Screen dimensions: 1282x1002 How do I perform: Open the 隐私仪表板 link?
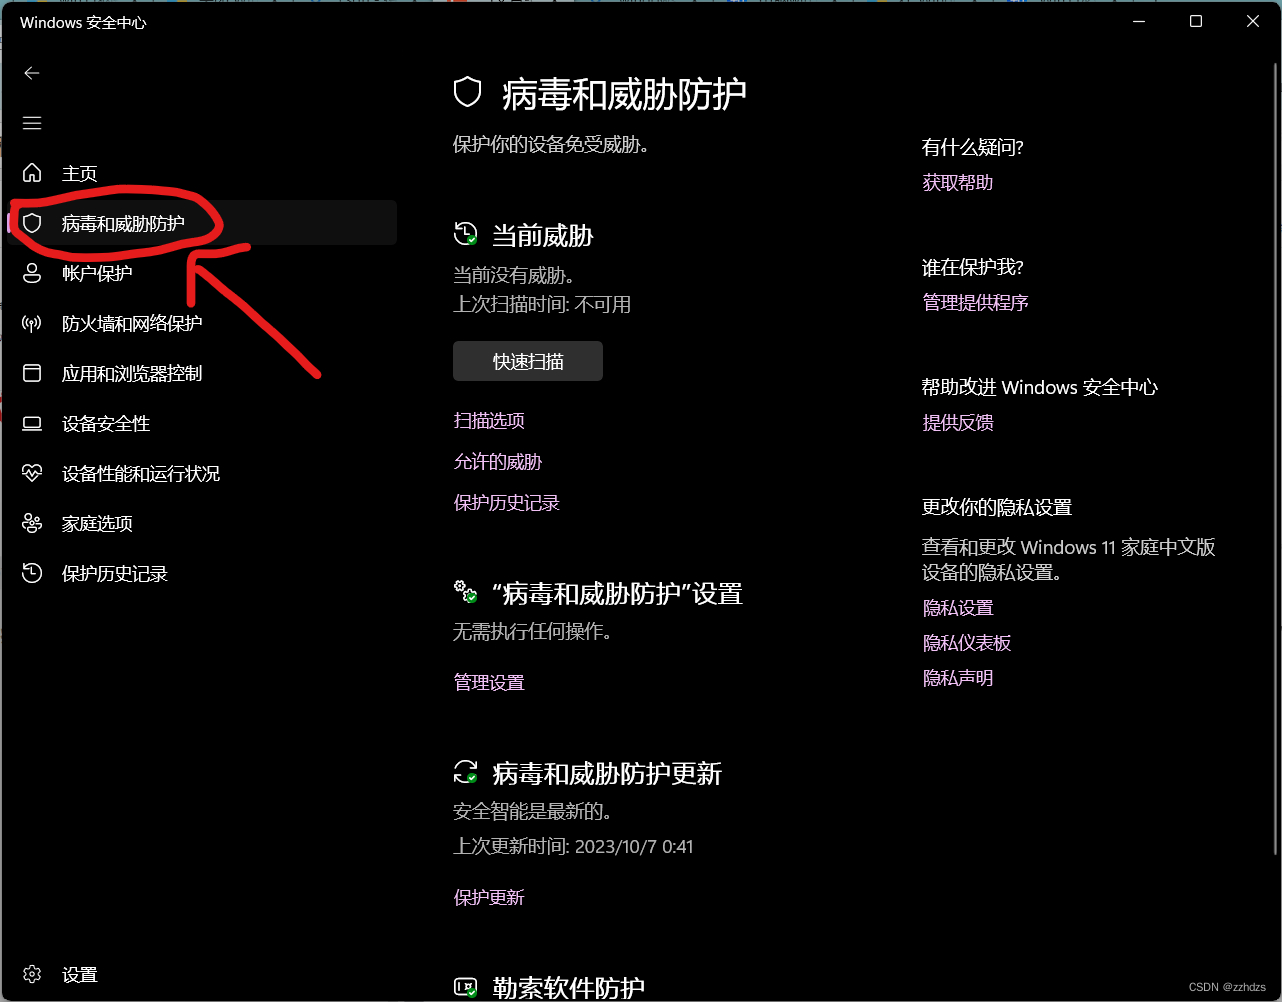[967, 643]
